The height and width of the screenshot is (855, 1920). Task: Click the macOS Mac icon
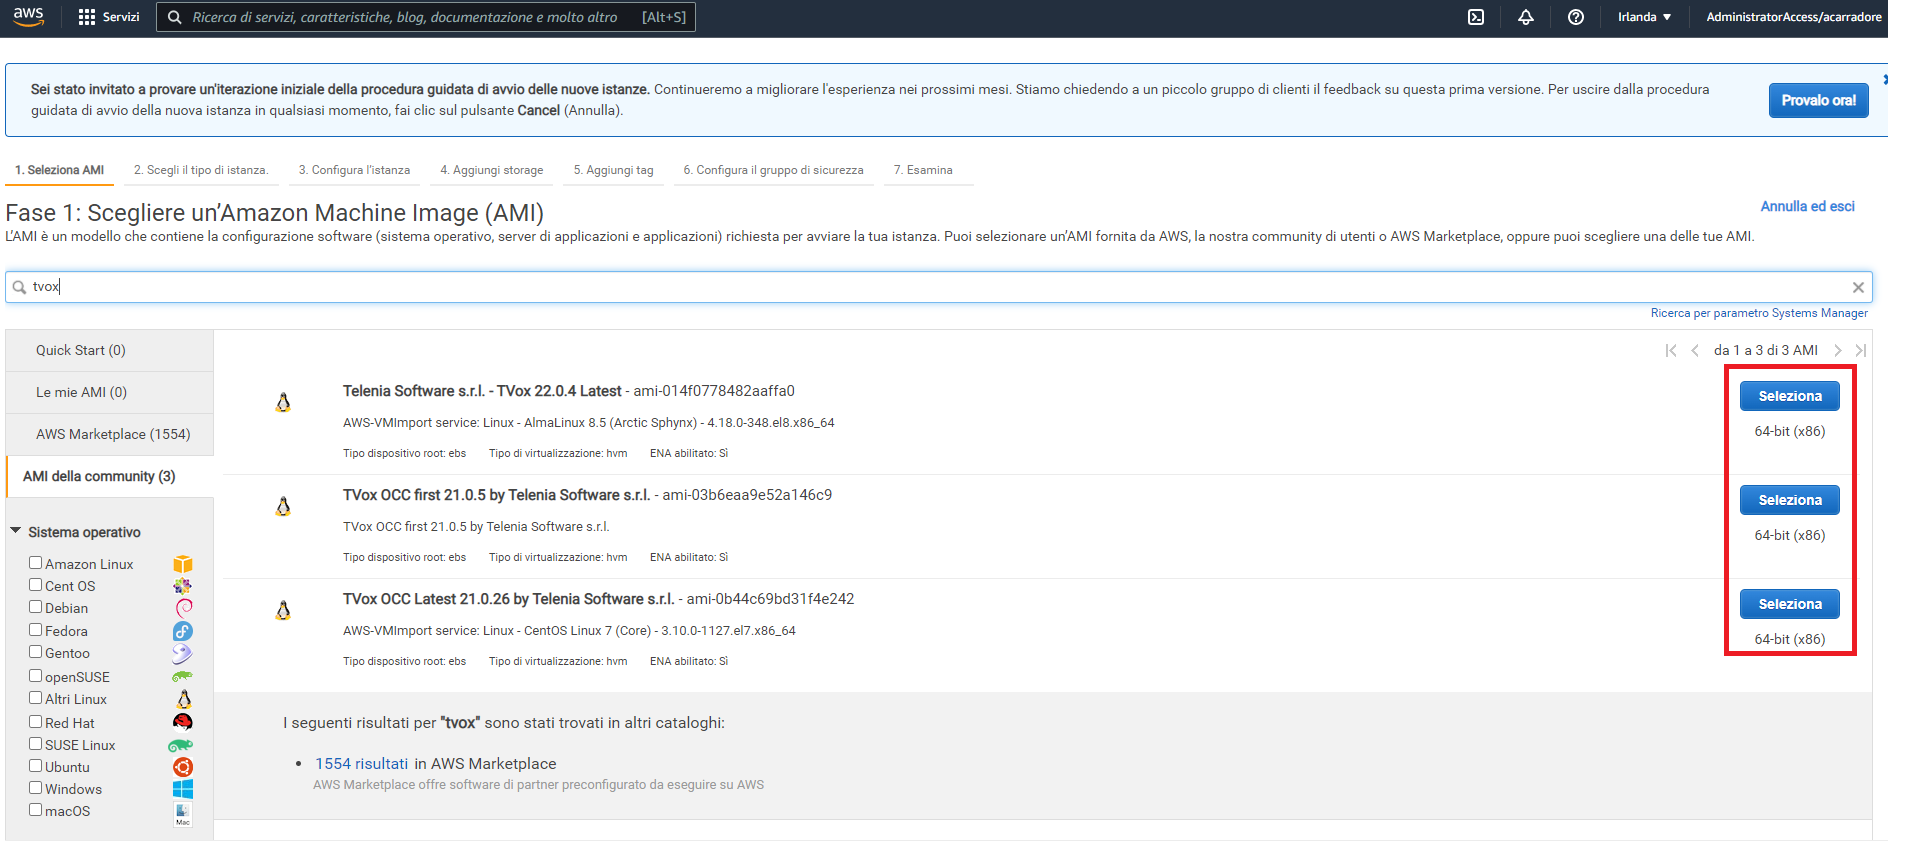click(183, 813)
